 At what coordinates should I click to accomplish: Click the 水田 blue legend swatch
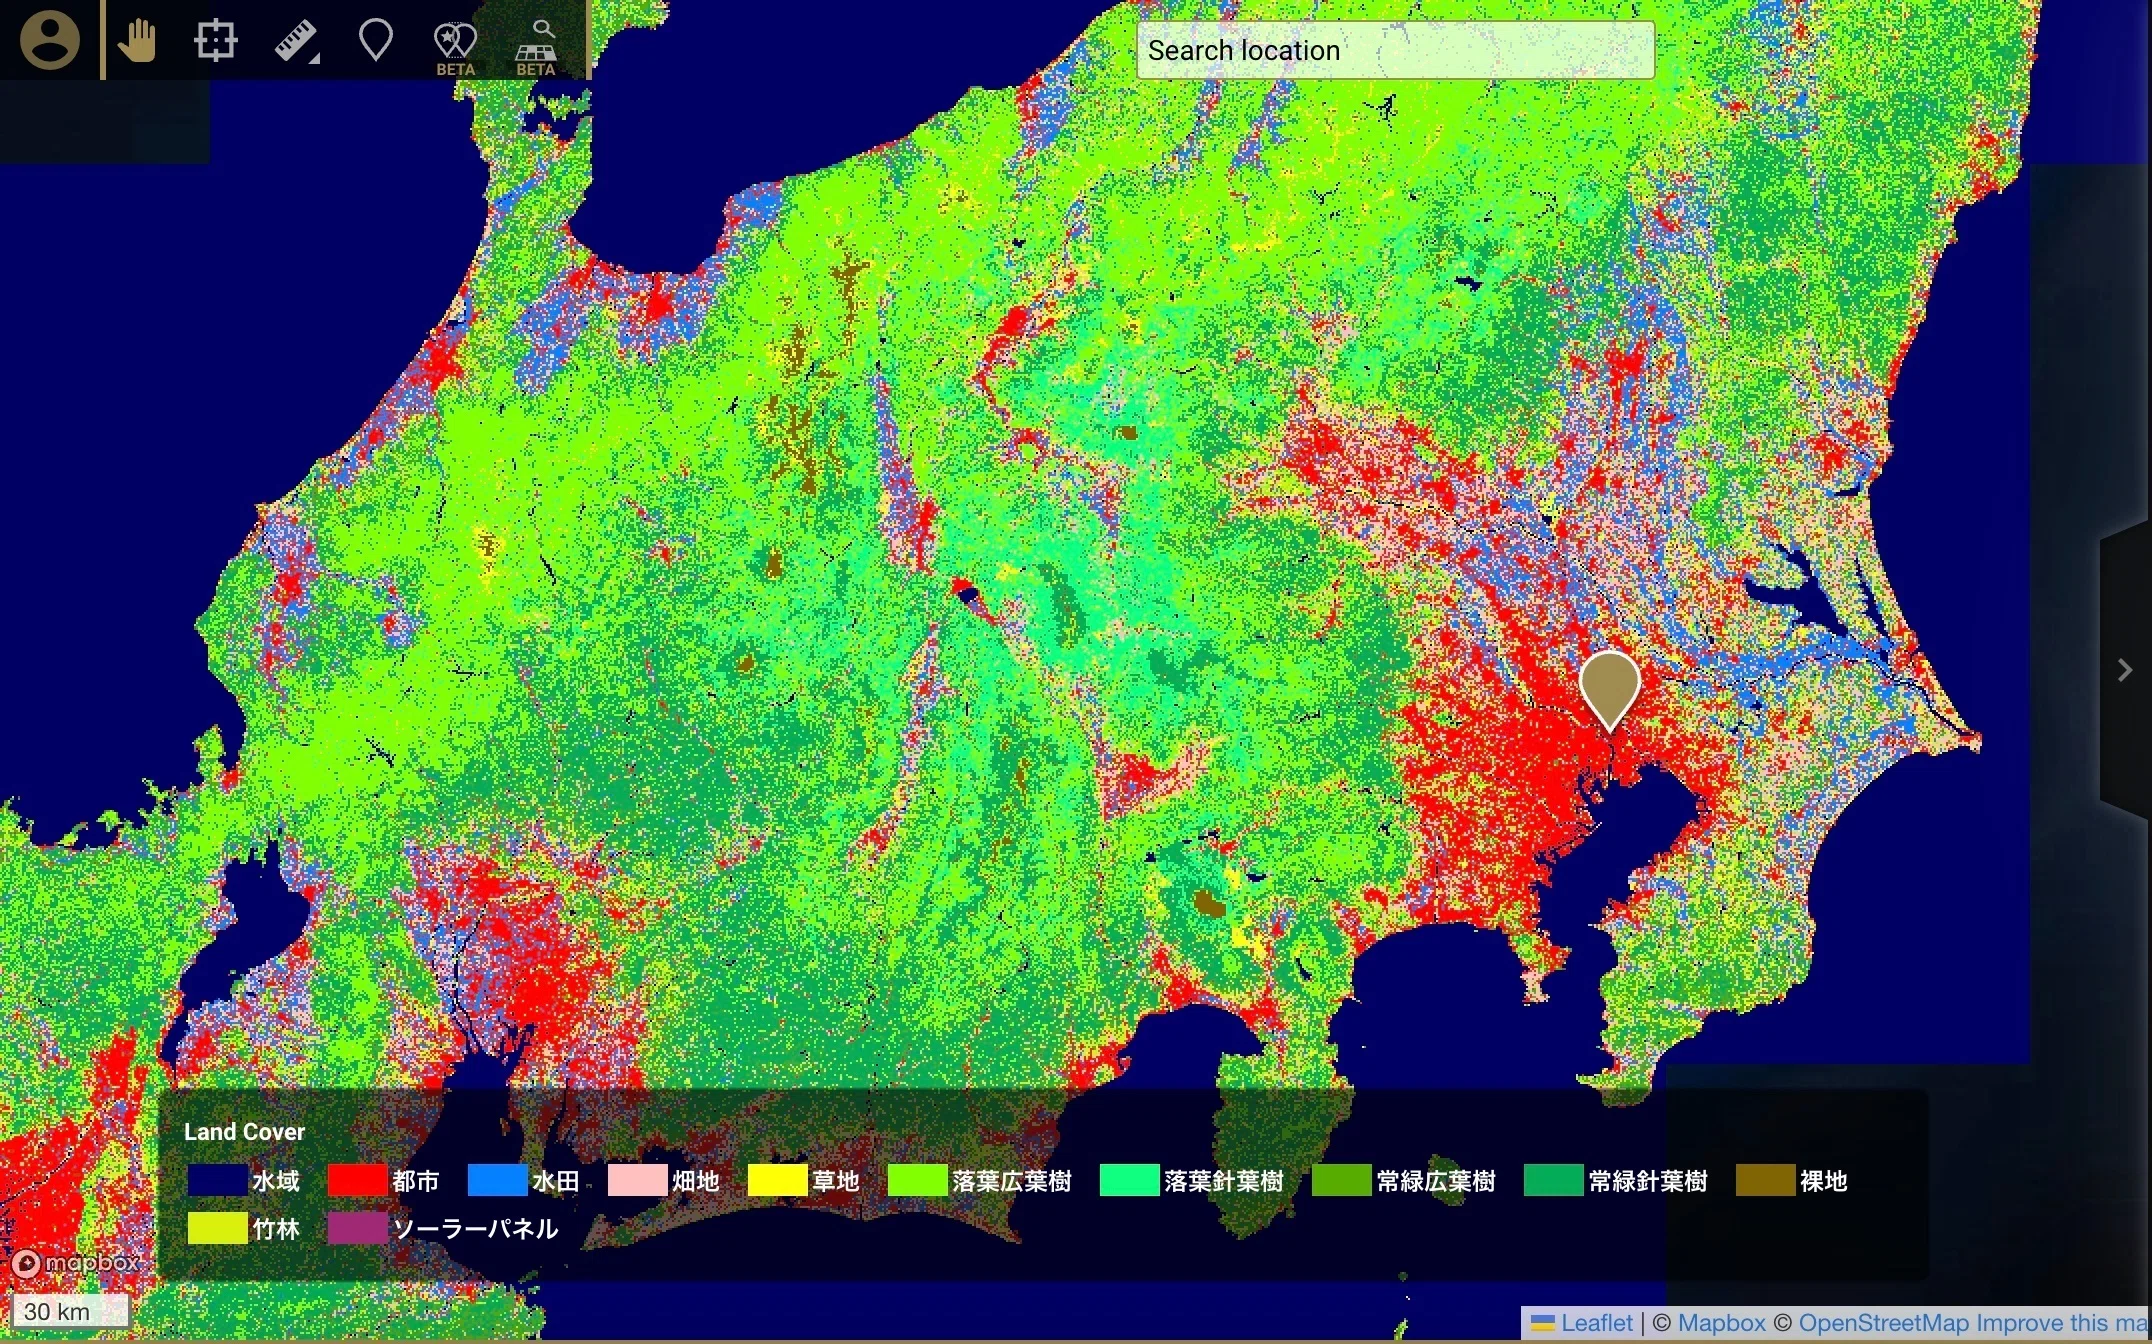pos(497,1181)
